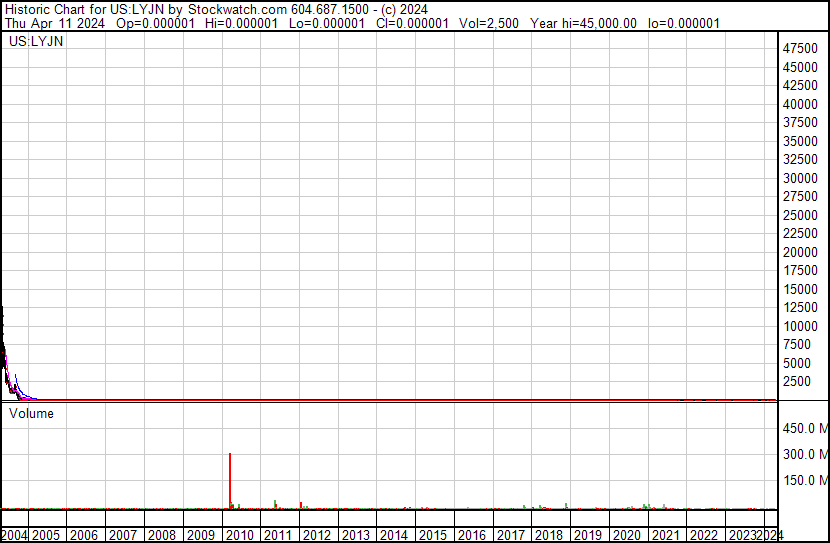
Task: Click the Year hi=45,000.00 header value
Action: click(x=583, y=23)
